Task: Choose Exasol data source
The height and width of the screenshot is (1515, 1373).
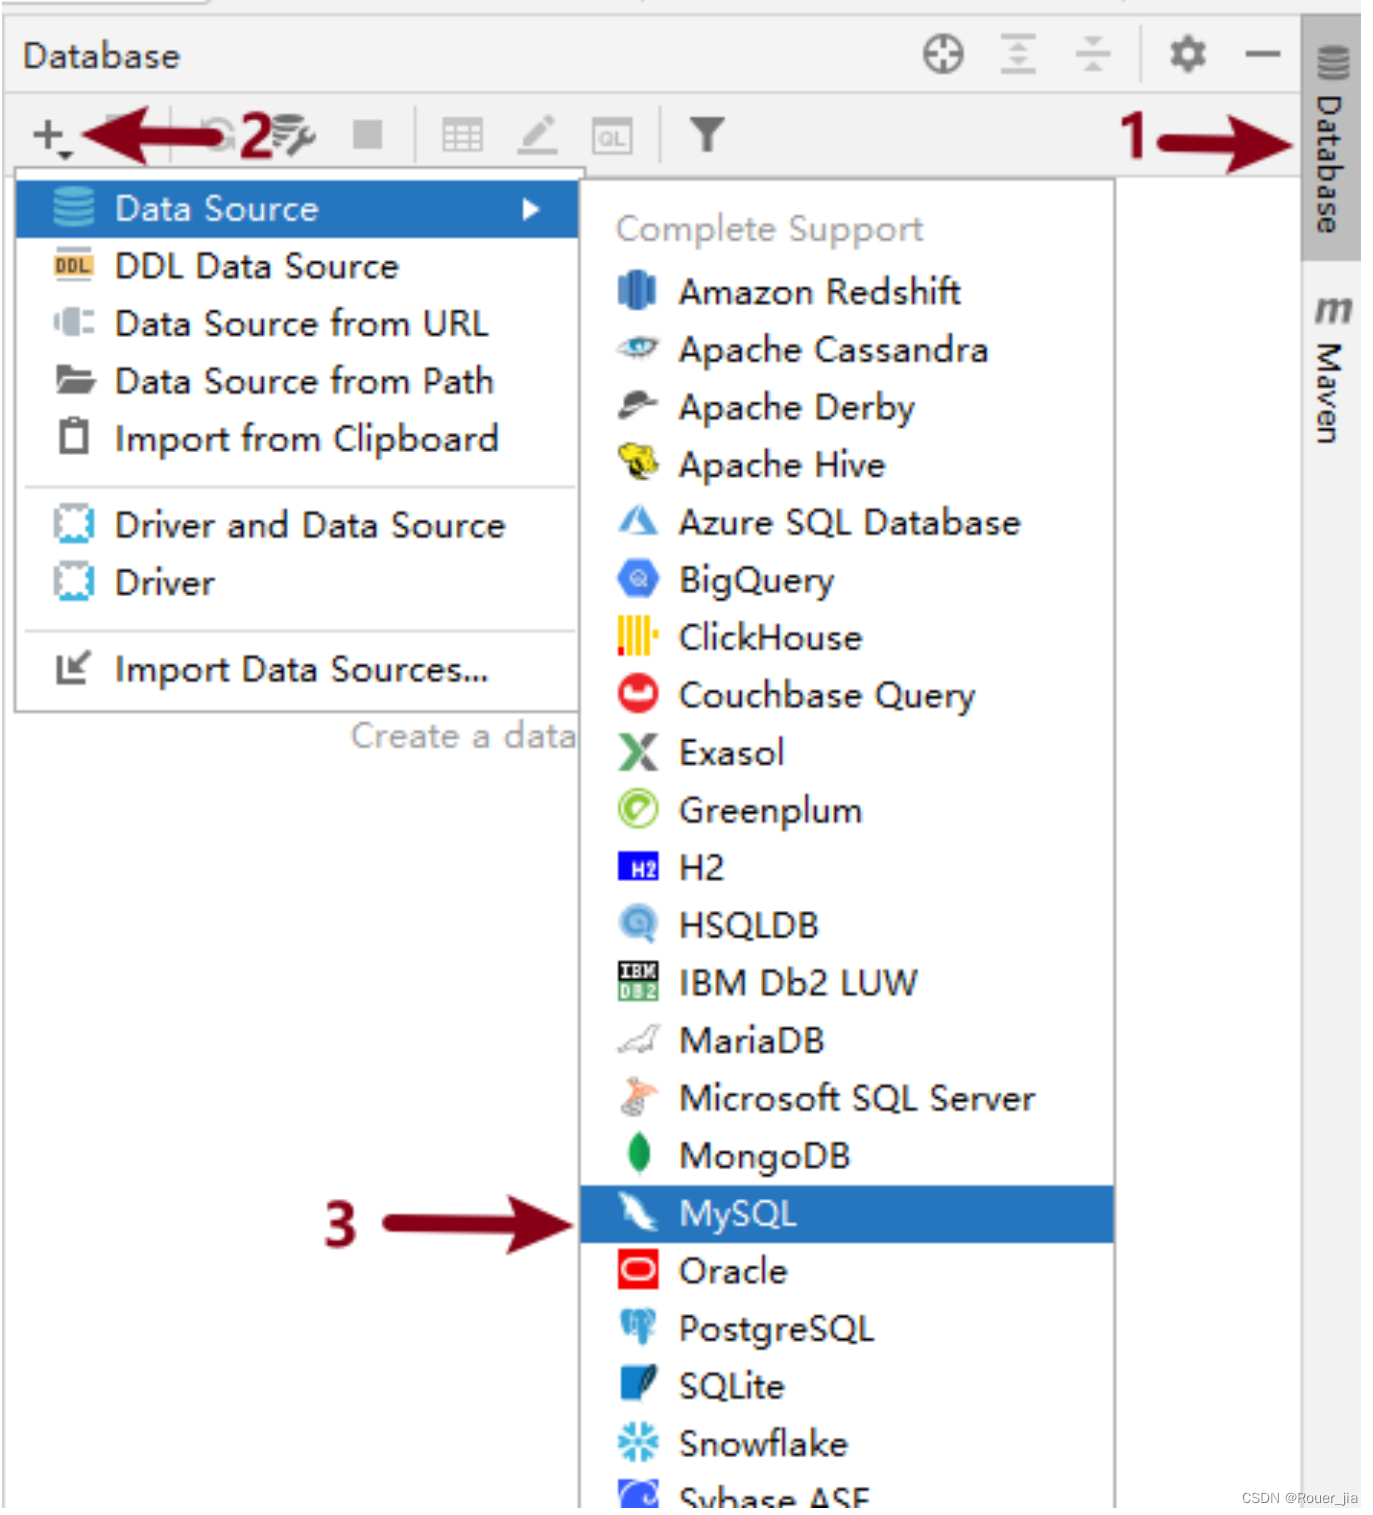Action: coord(846,752)
